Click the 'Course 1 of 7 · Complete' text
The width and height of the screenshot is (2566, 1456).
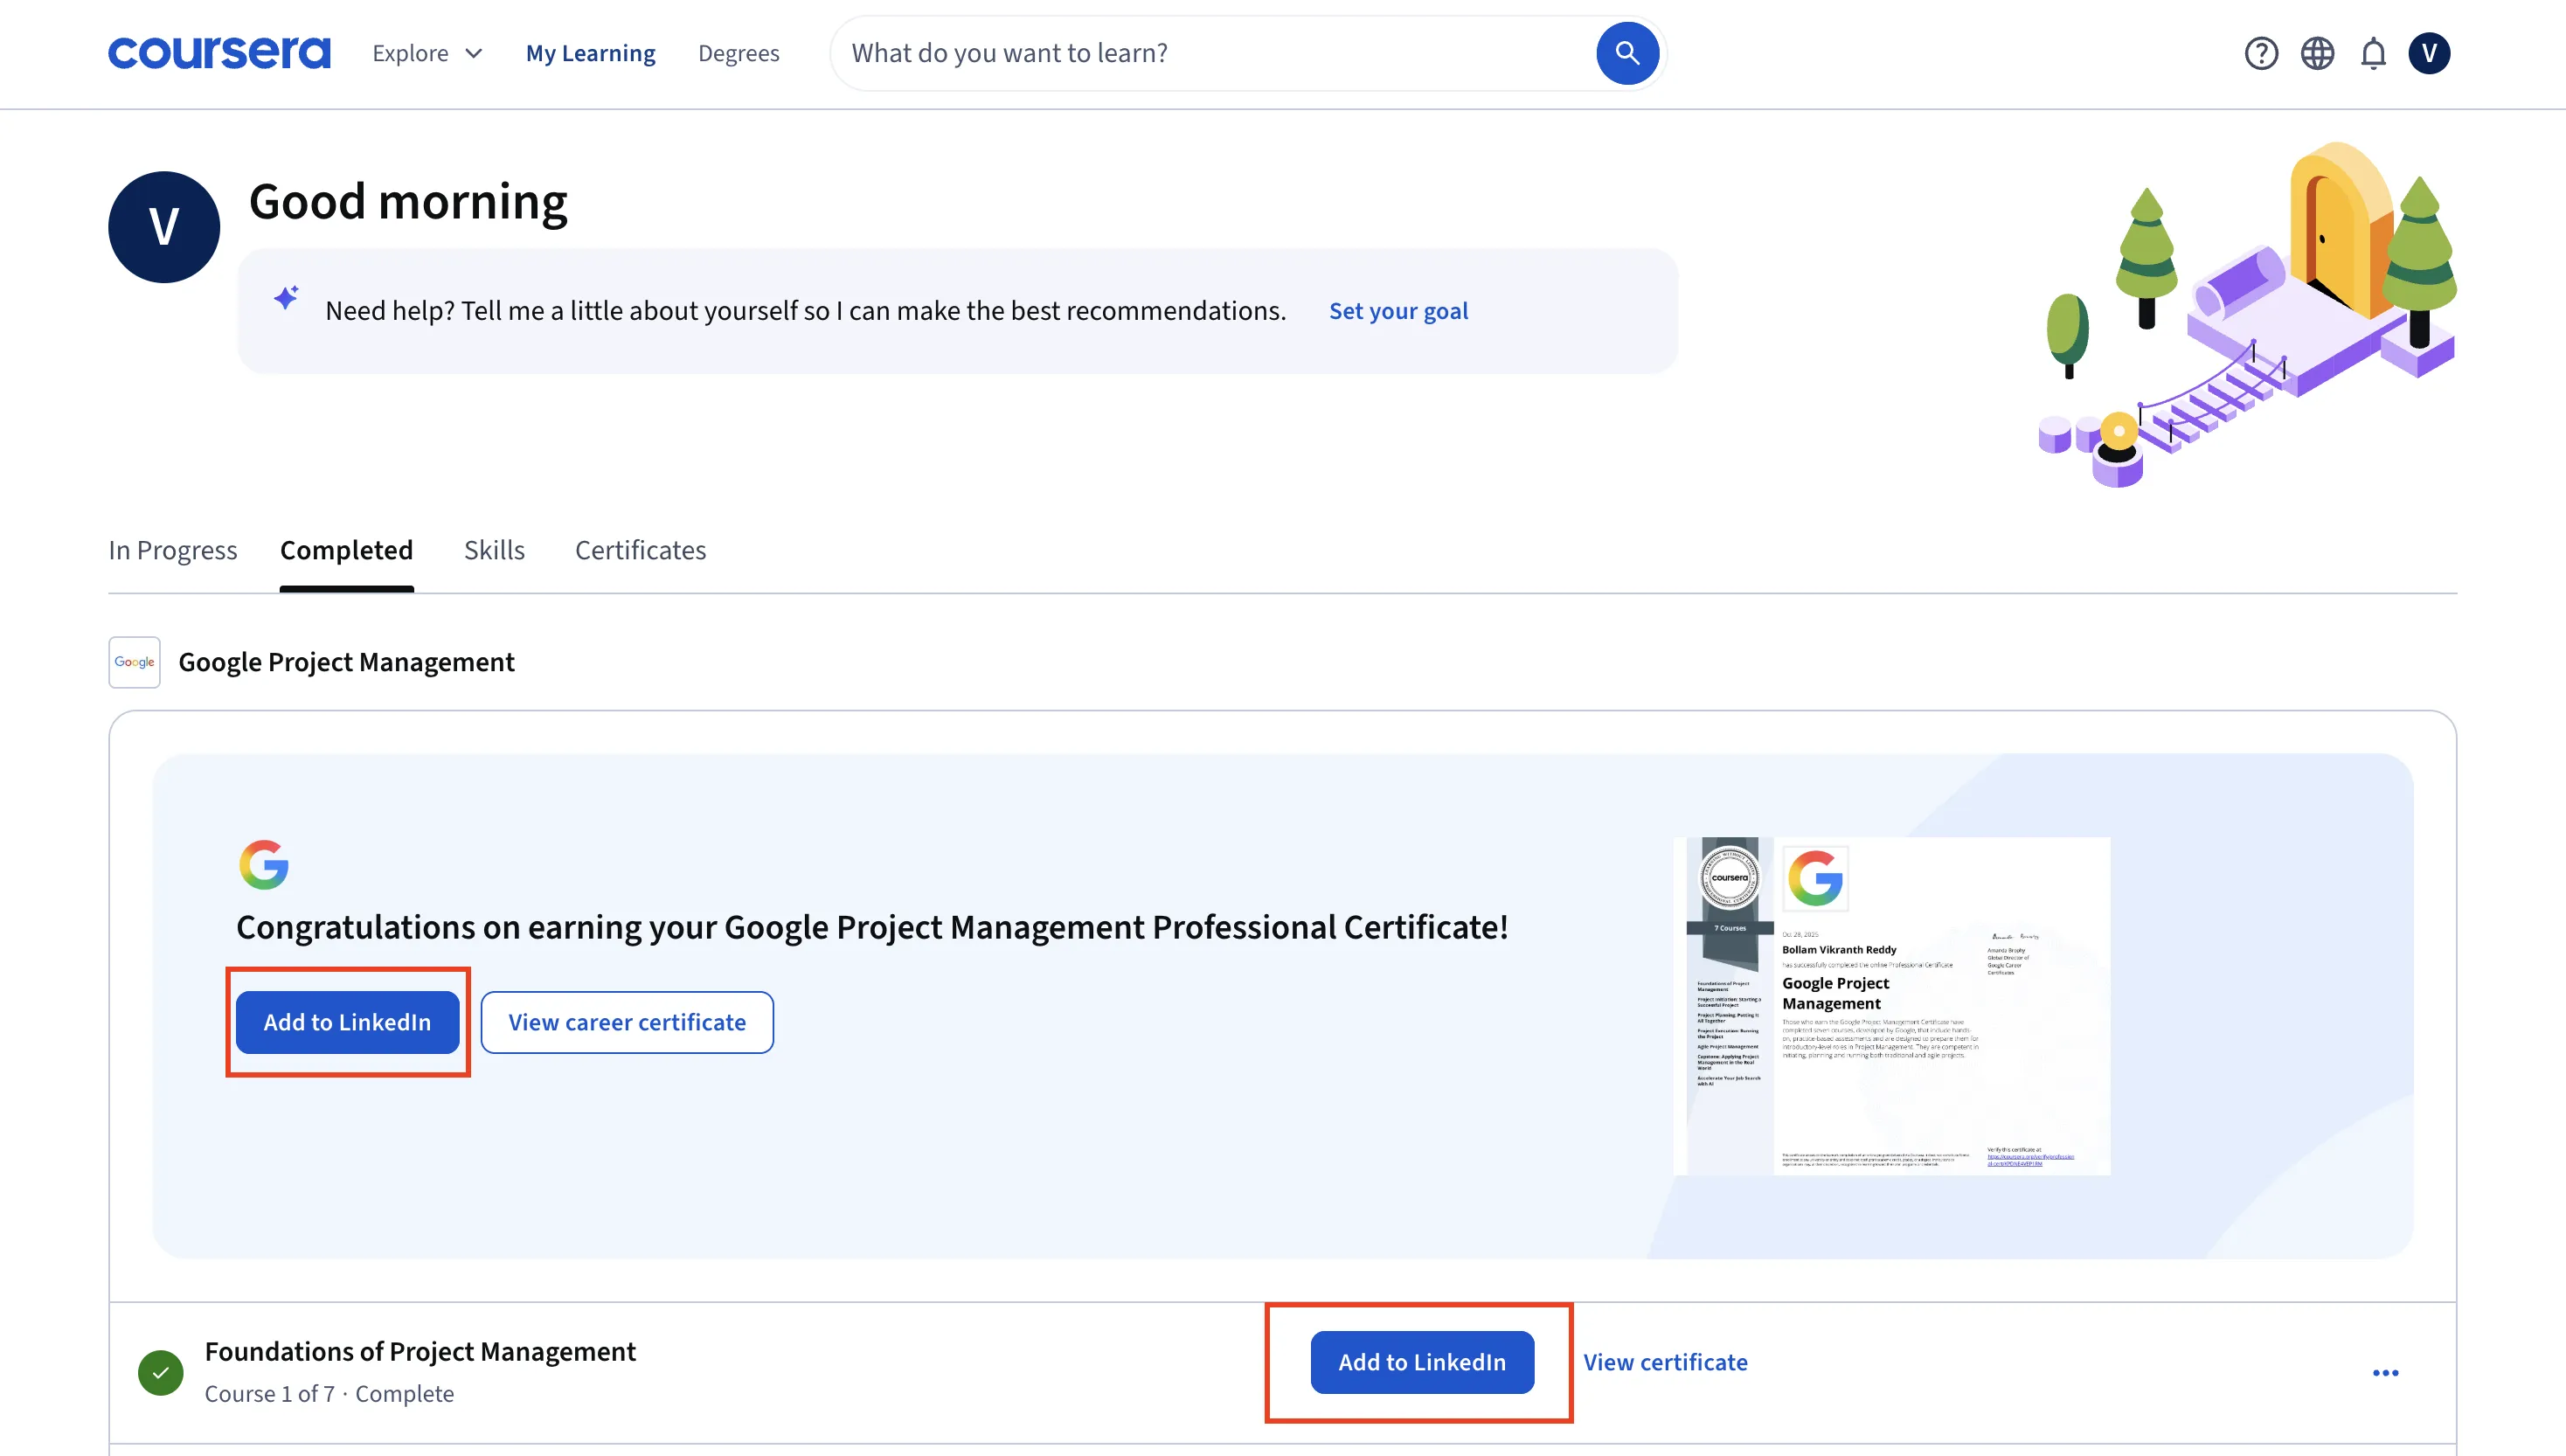pos(329,1394)
